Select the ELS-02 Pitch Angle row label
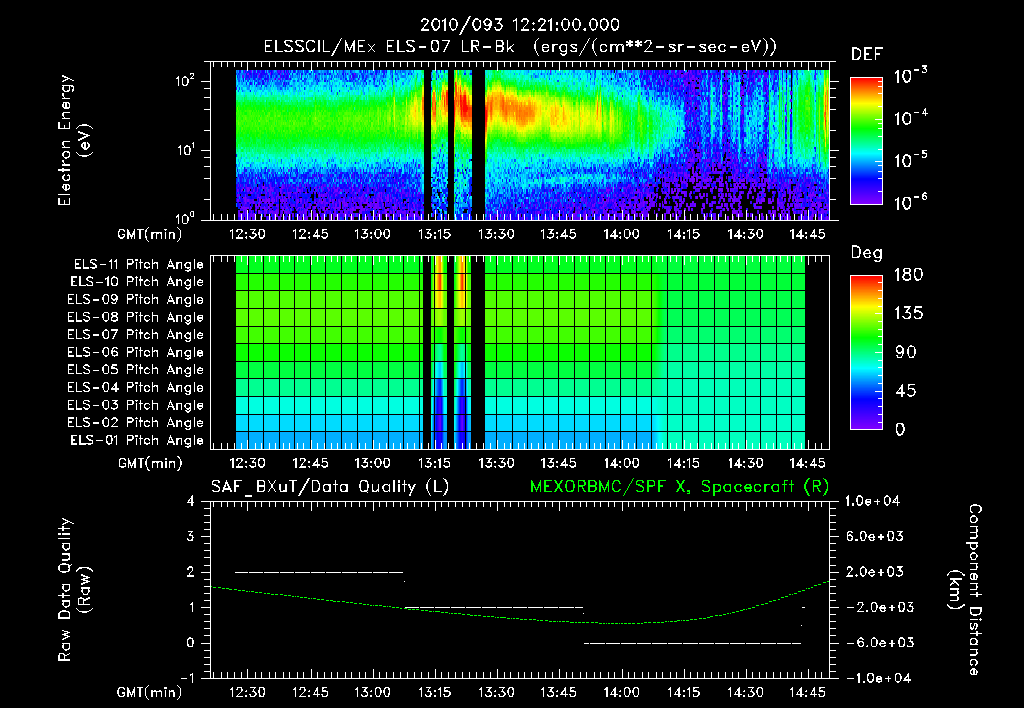Image resolution: width=1024 pixels, height=708 pixels. pyautogui.click(x=136, y=423)
